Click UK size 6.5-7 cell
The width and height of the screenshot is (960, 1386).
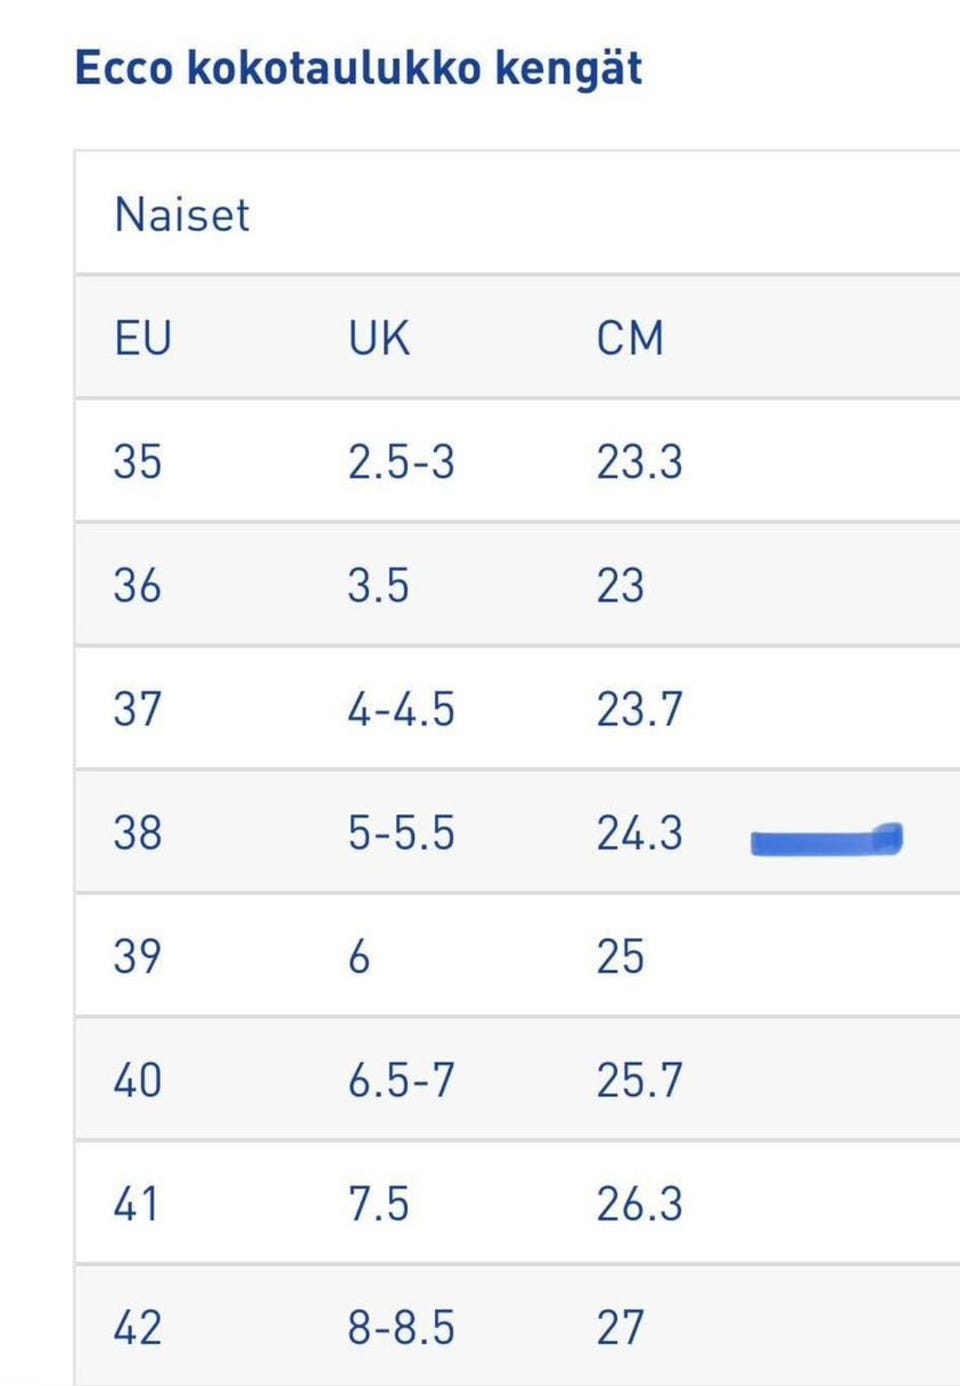point(401,1080)
